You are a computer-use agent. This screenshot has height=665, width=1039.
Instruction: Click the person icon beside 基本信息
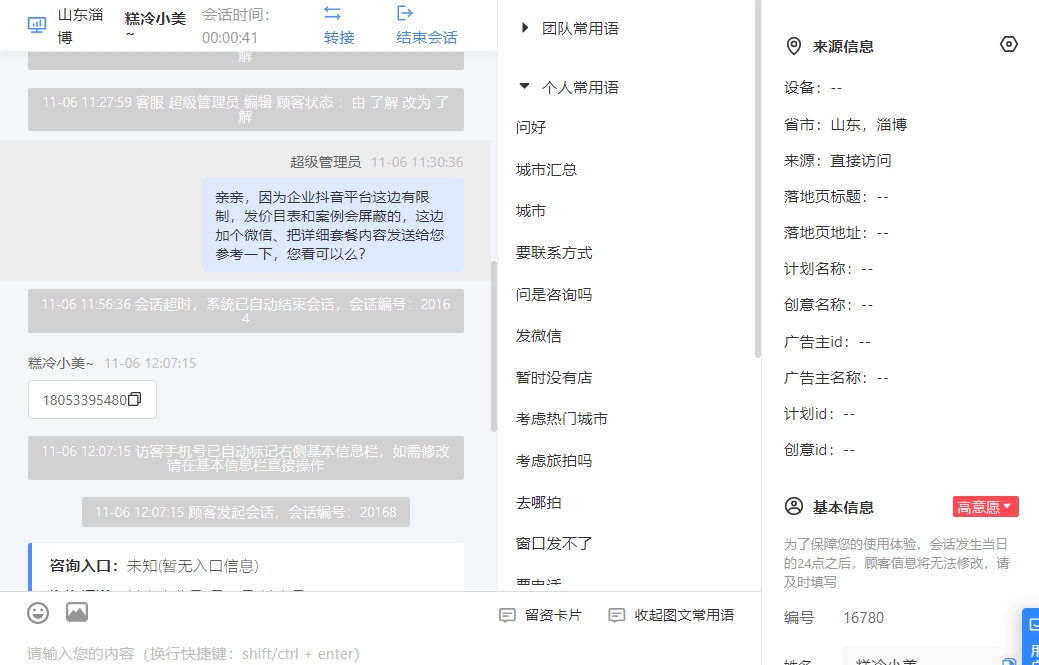(x=793, y=507)
